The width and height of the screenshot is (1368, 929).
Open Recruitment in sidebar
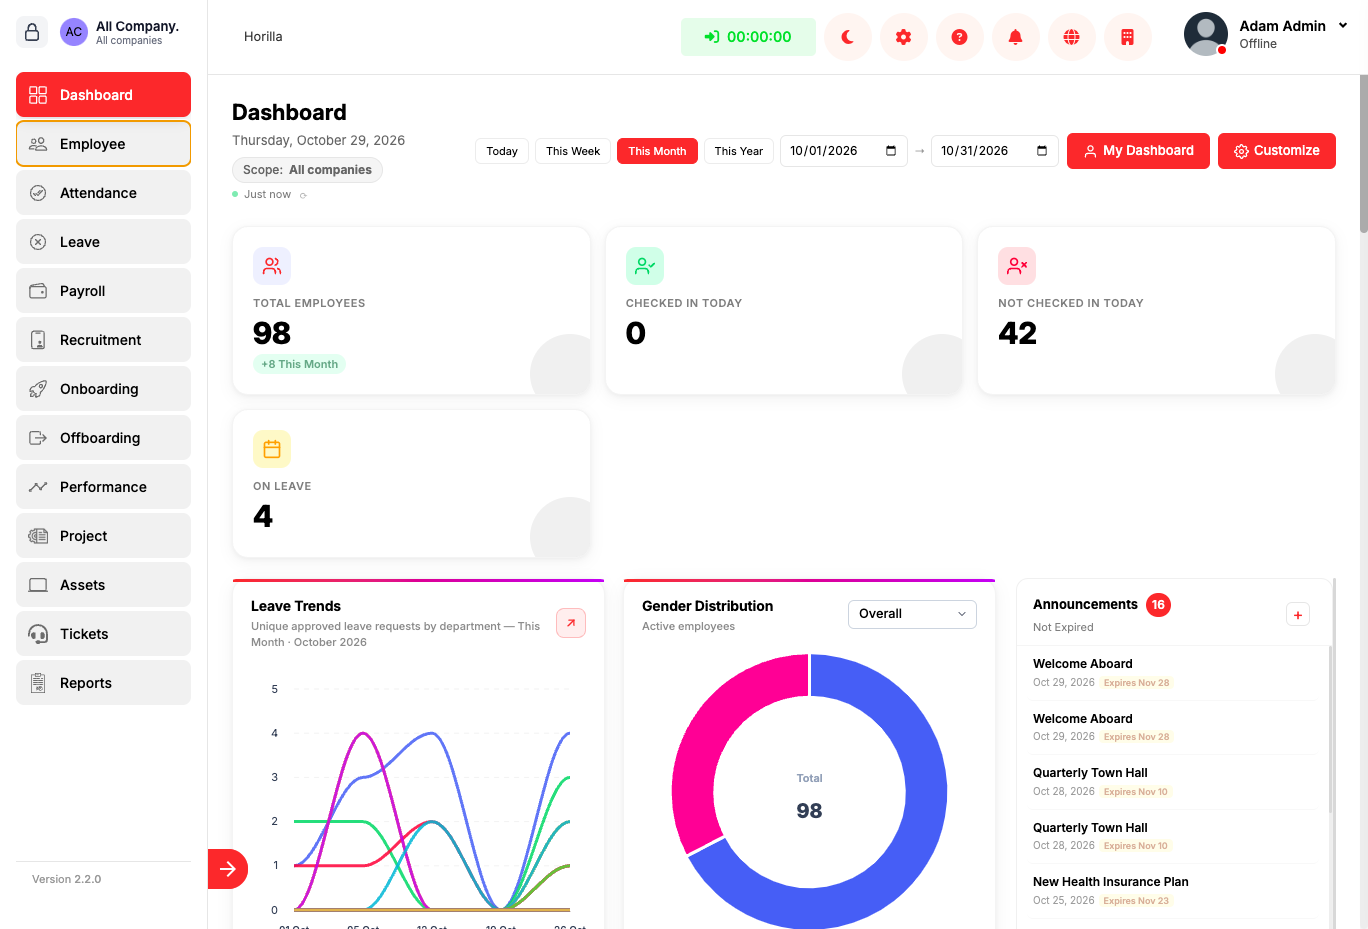[103, 340]
